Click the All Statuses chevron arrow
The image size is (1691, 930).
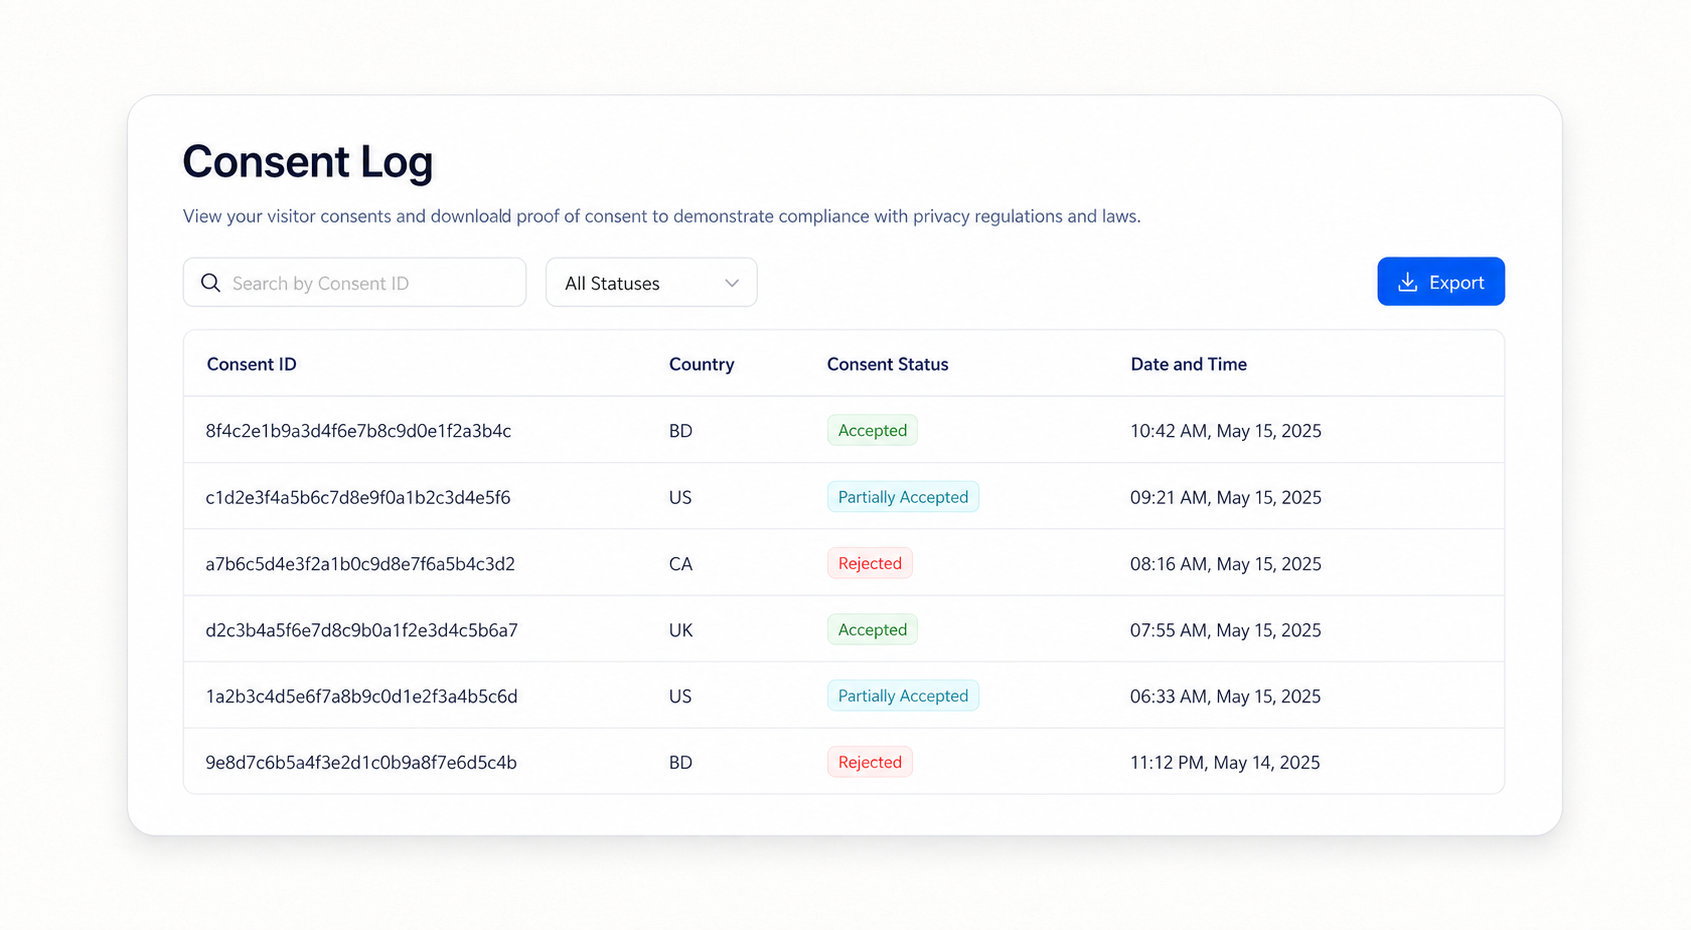coord(732,283)
